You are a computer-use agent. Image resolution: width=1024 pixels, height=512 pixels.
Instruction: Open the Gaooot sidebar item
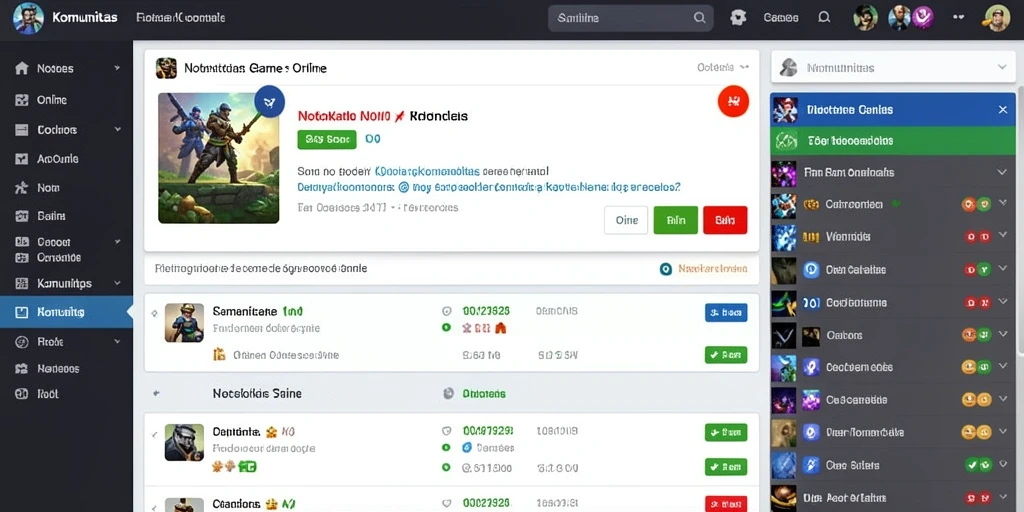point(54,242)
